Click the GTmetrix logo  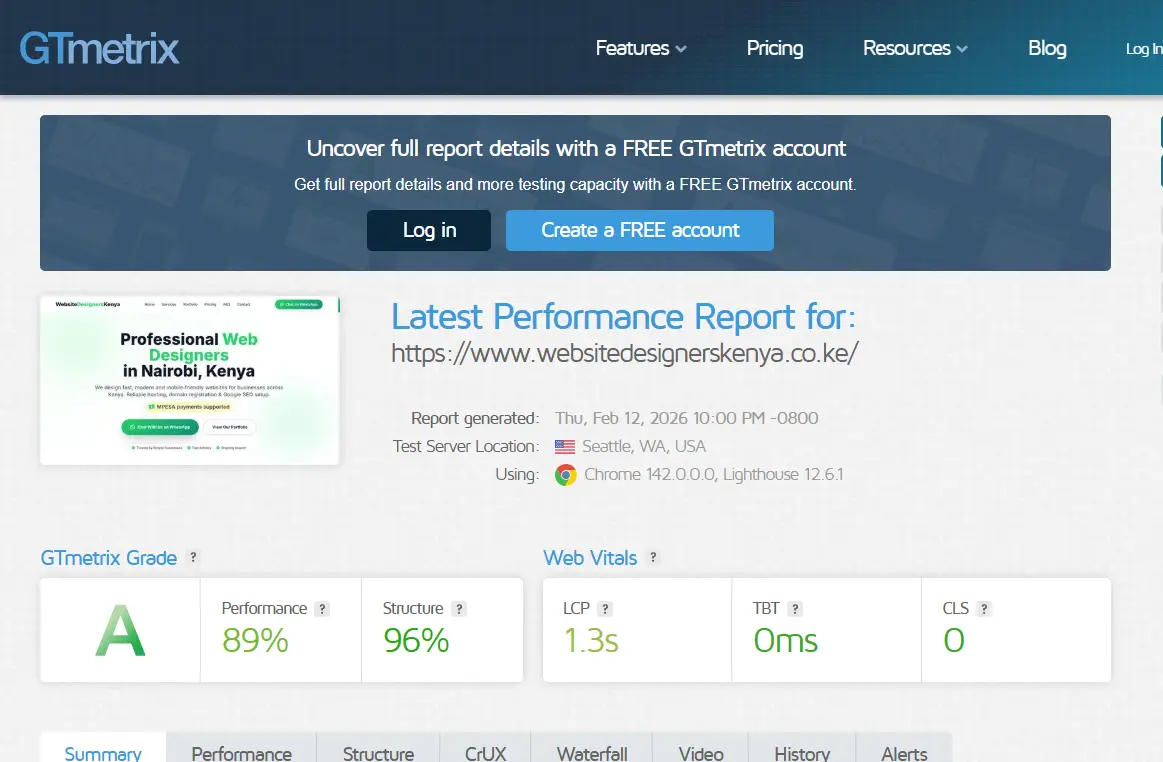coord(99,48)
